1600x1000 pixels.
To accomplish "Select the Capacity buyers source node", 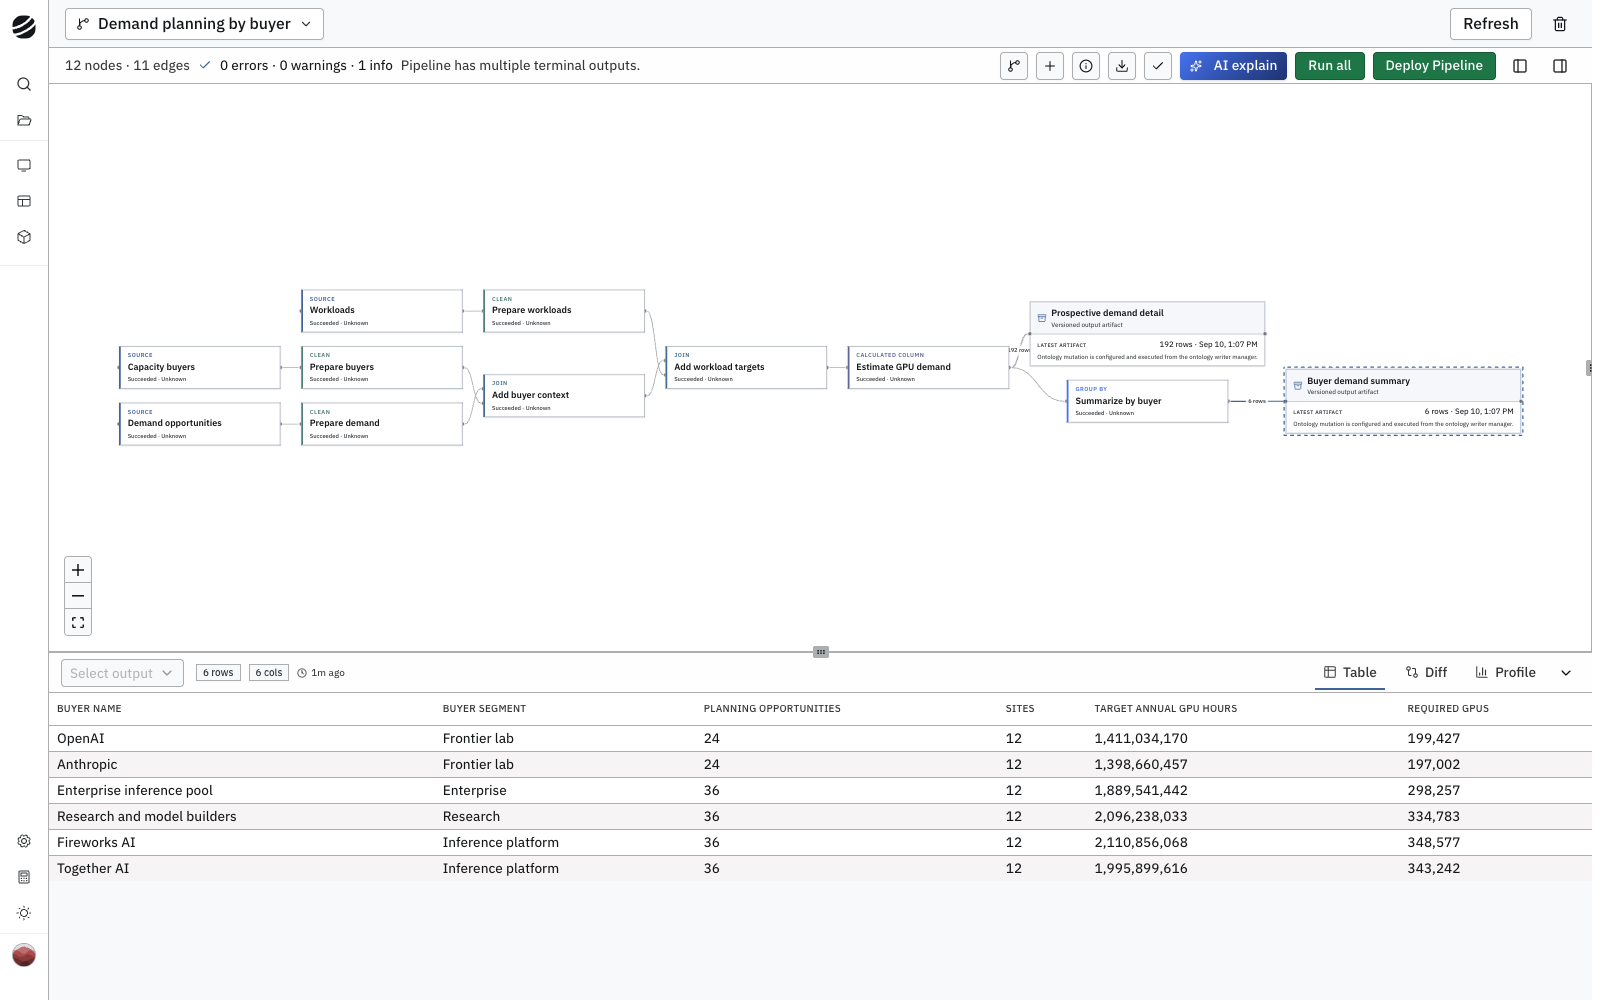I will click(x=200, y=368).
